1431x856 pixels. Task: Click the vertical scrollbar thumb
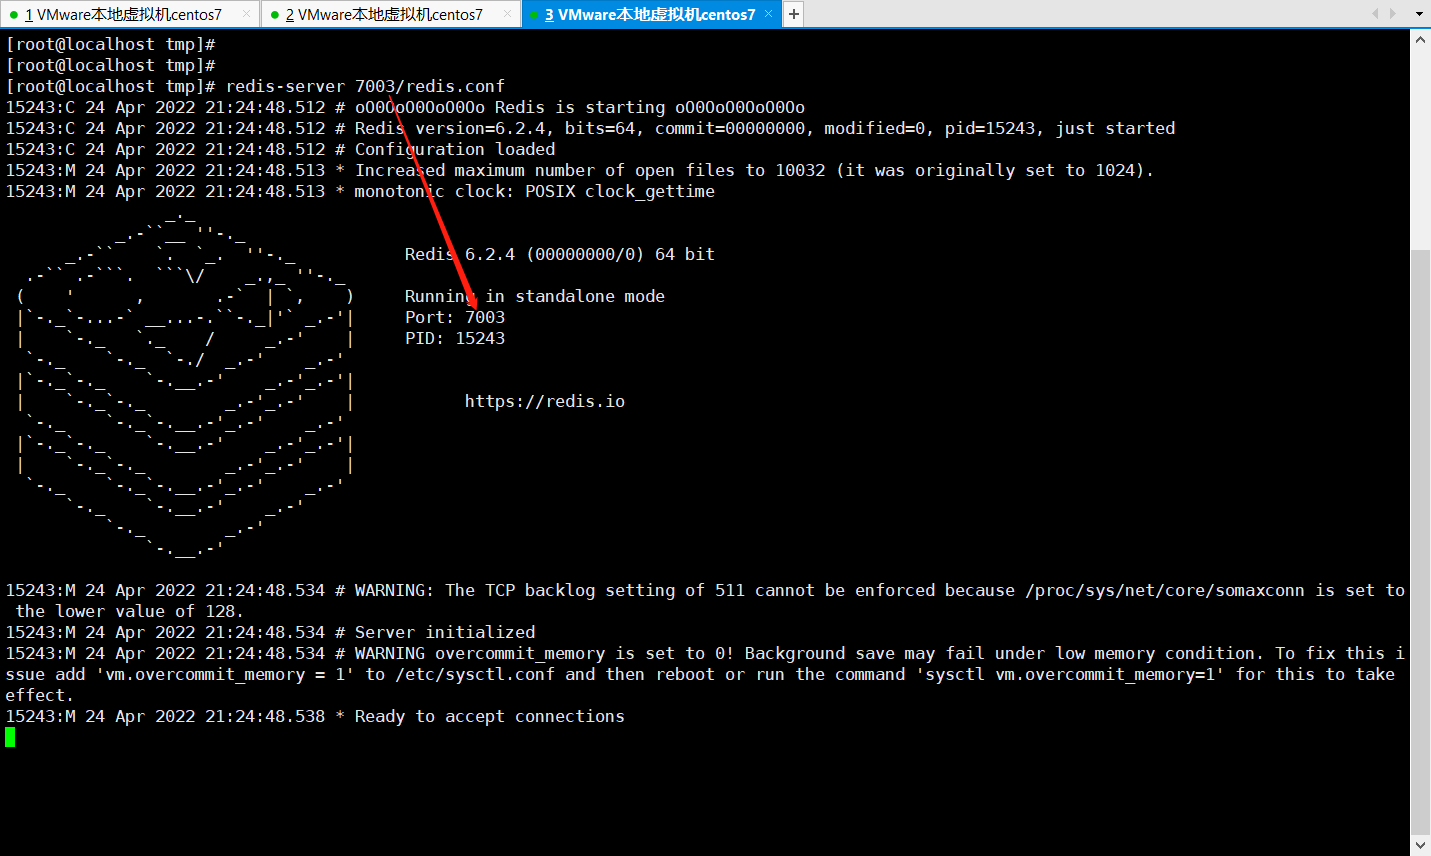click(1420, 541)
